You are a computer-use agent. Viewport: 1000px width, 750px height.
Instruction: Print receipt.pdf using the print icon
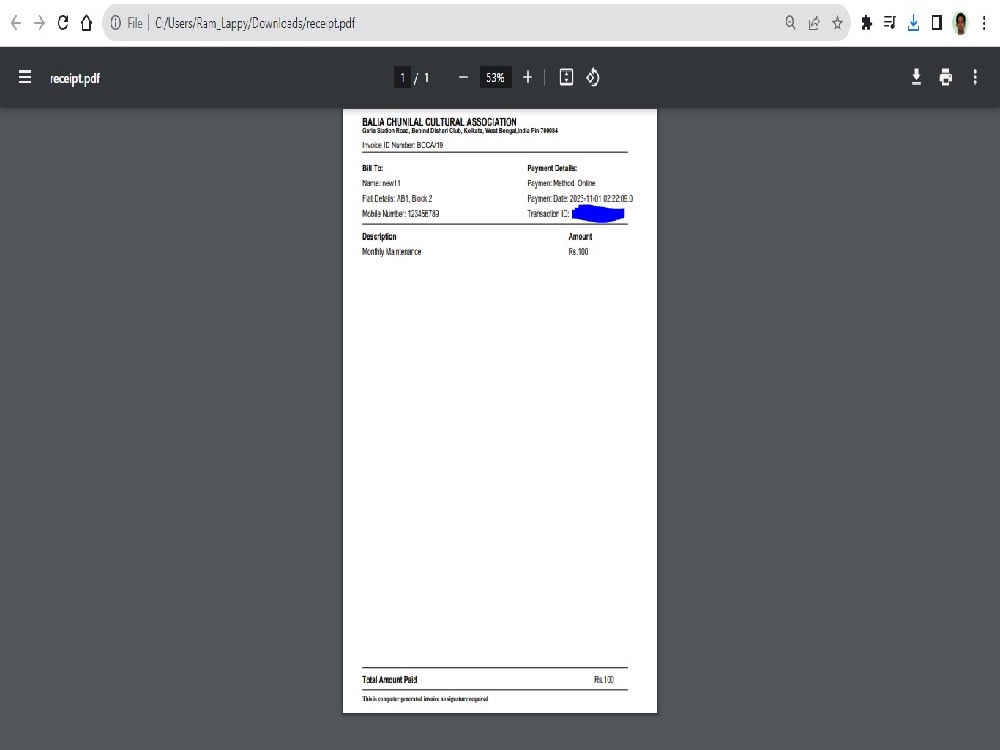[x=945, y=76]
